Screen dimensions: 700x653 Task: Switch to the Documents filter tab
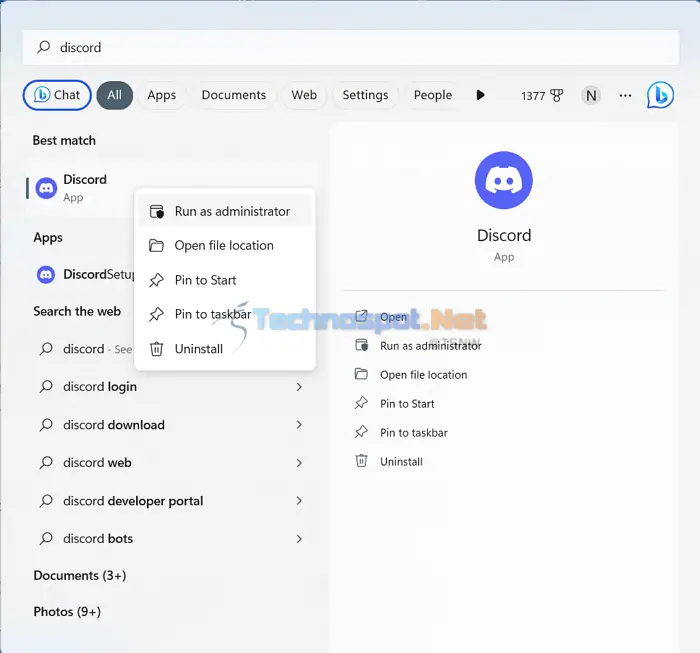tap(233, 95)
